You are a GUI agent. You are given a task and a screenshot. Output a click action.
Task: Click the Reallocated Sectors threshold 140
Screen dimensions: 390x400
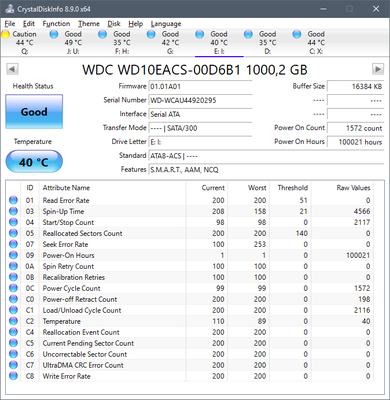[x=302, y=233]
